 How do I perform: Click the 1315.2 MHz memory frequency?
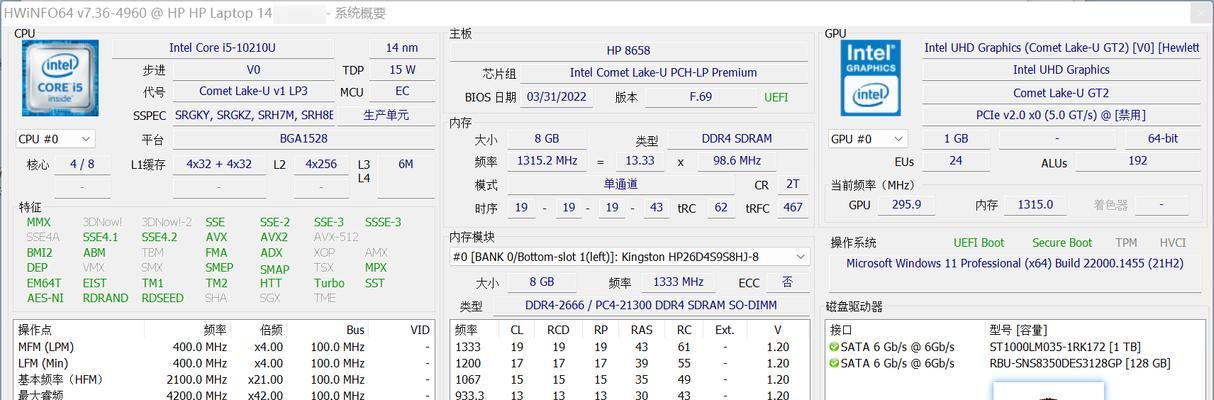[x=548, y=161]
